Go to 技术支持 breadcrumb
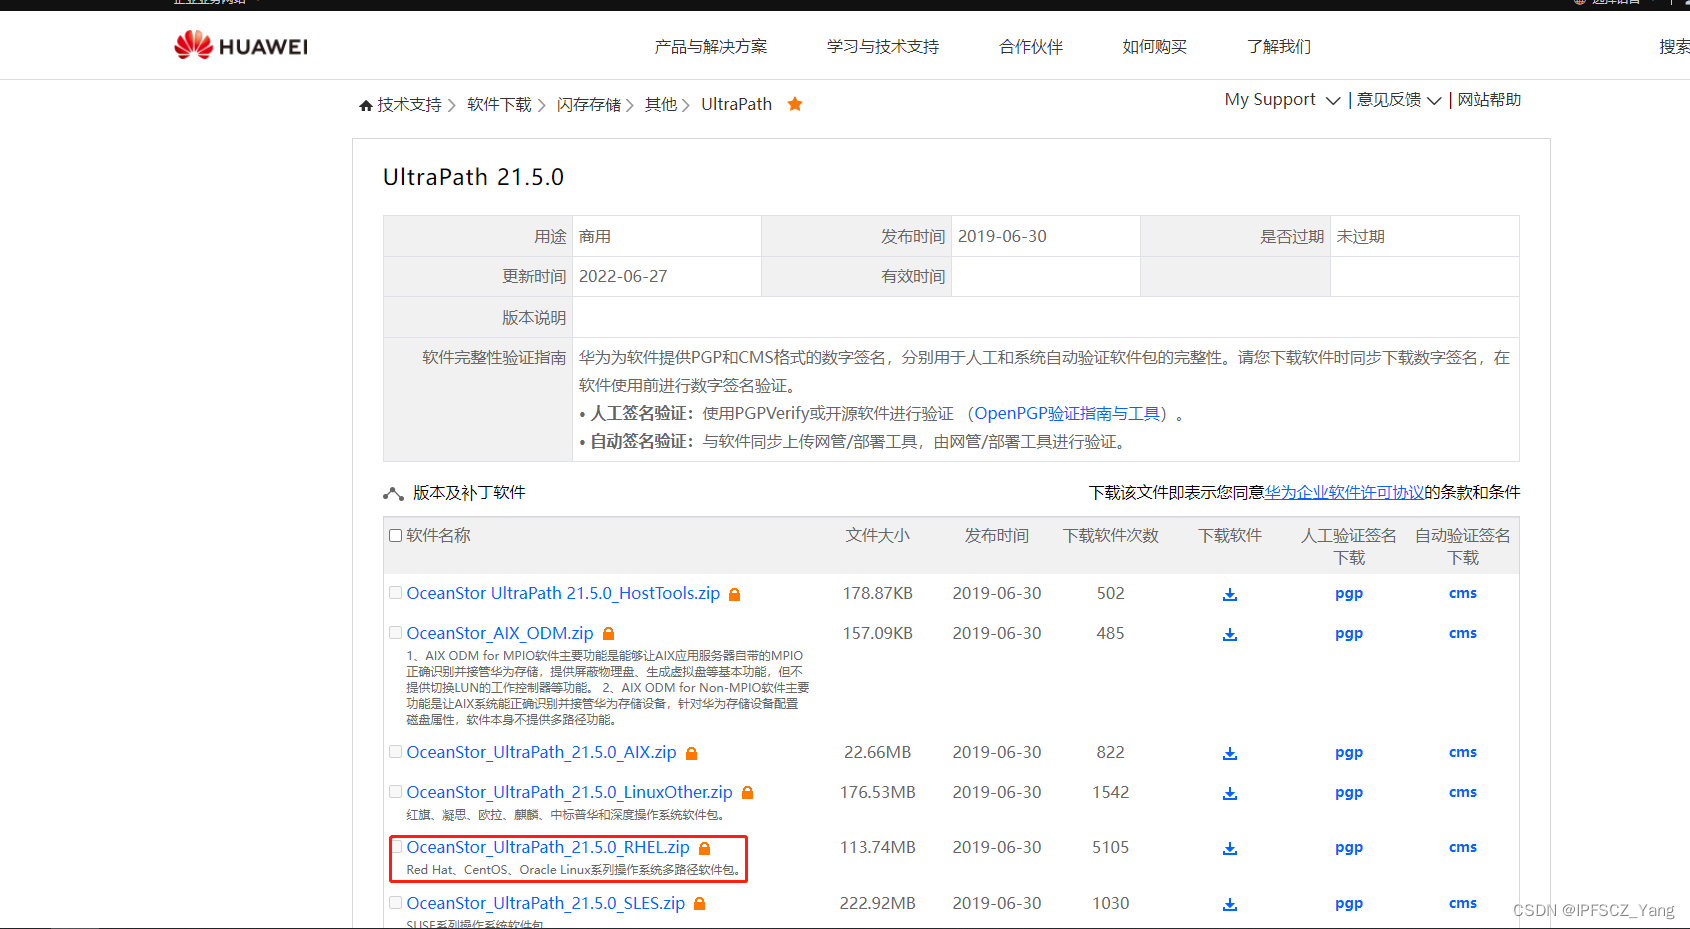 tap(409, 105)
